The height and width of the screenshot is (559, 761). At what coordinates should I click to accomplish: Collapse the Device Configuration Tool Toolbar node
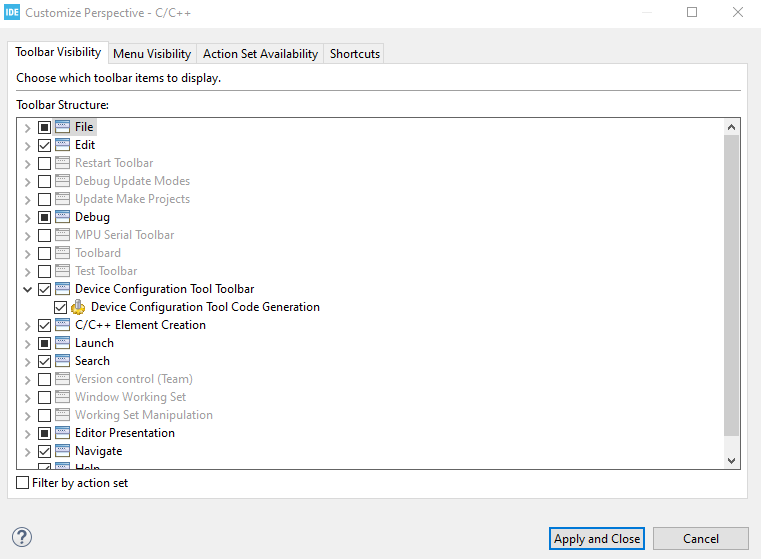point(27,289)
